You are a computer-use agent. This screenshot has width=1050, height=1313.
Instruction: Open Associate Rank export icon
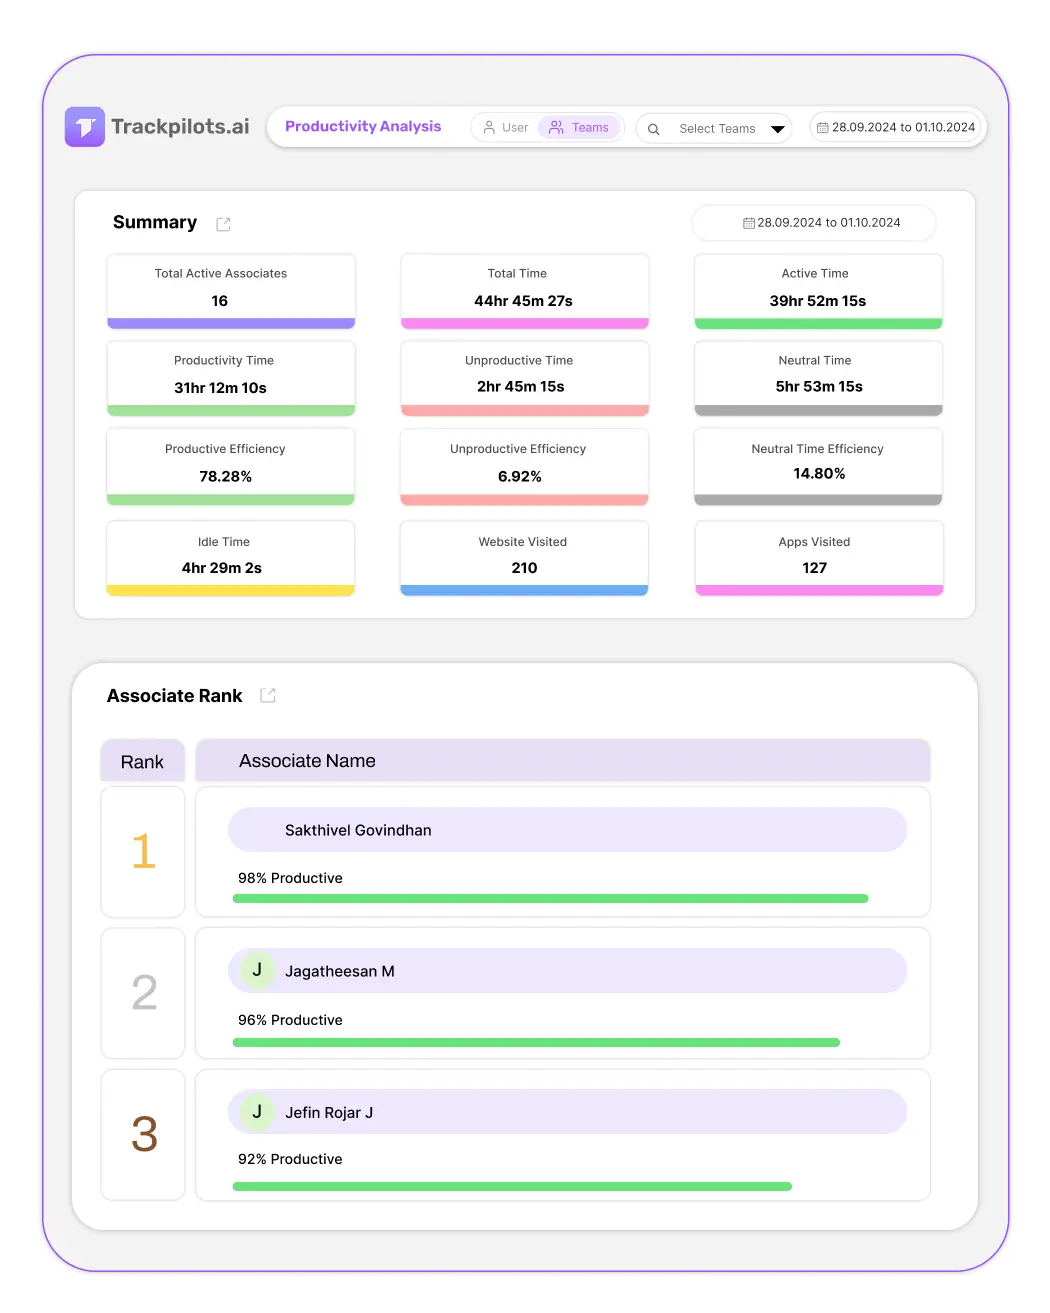(268, 696)
